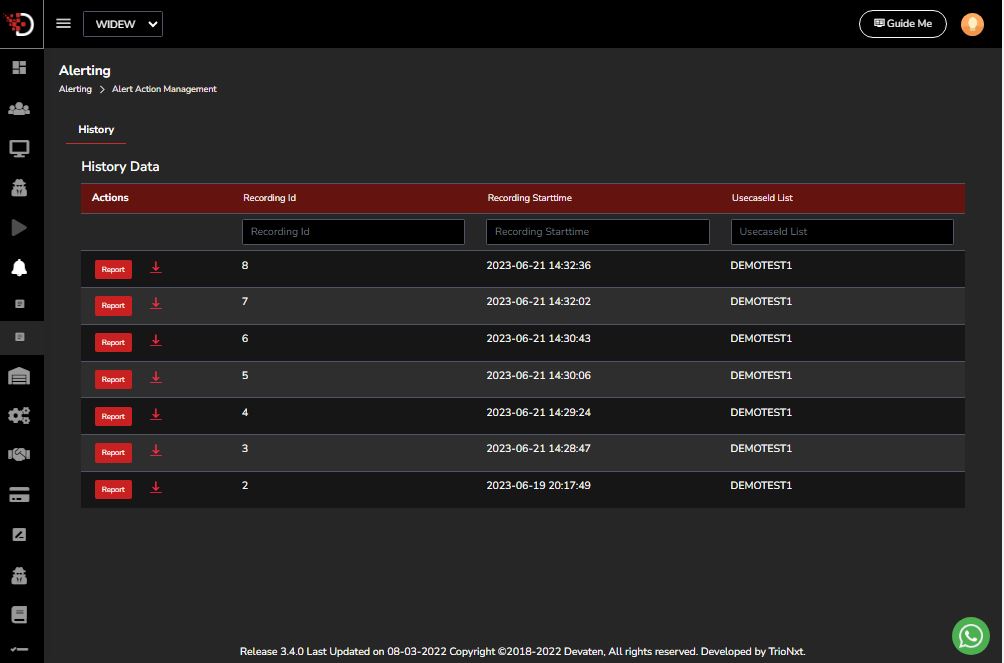Screen dimensions: 1004x663
Task: Open Report for recording 6
Action: pos(113,343)
